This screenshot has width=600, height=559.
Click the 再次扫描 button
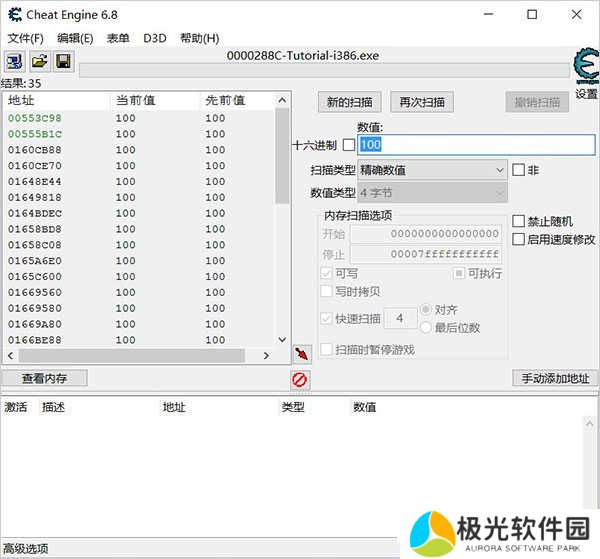(422, 102)
